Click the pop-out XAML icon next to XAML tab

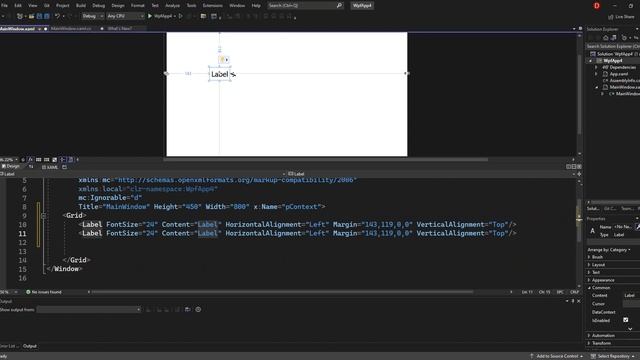pyautogui.click(x=64, y=167)
